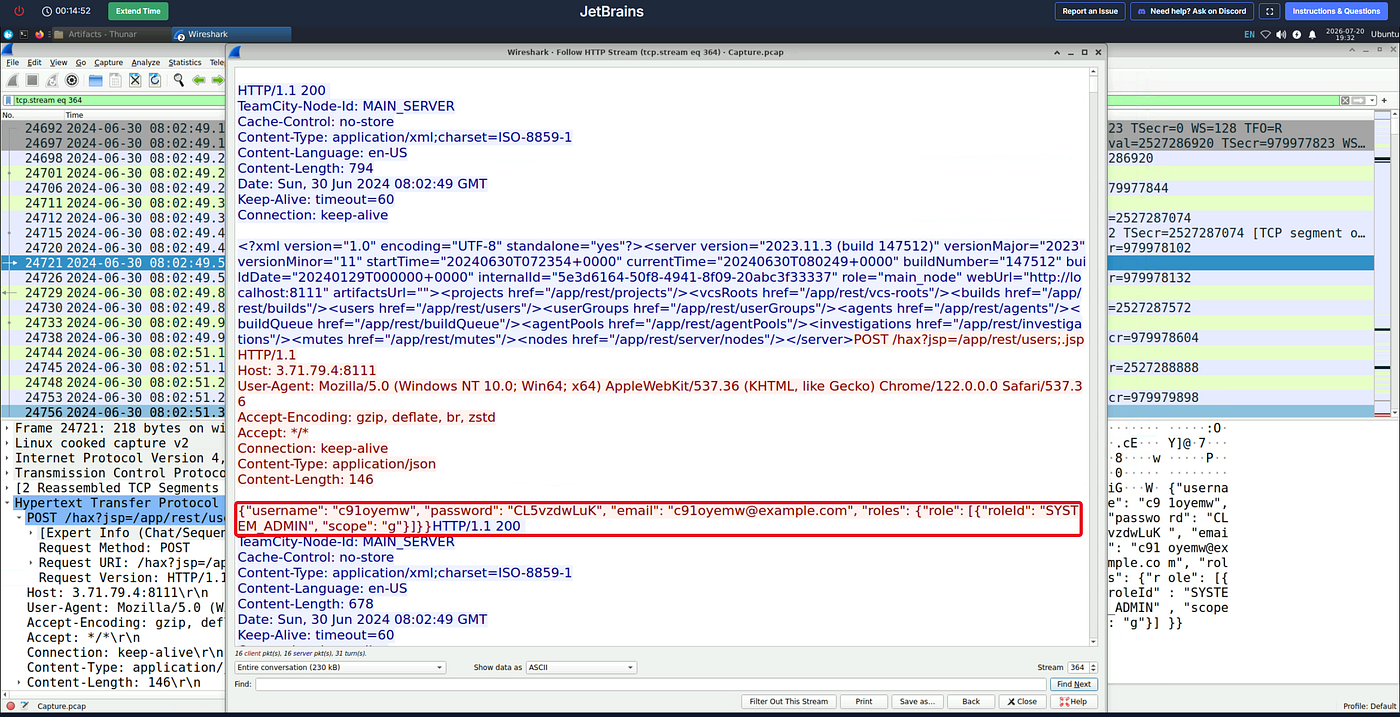Click the volume icon in system tray
Screen dimensions: 1400x717
pos(1281,34)
